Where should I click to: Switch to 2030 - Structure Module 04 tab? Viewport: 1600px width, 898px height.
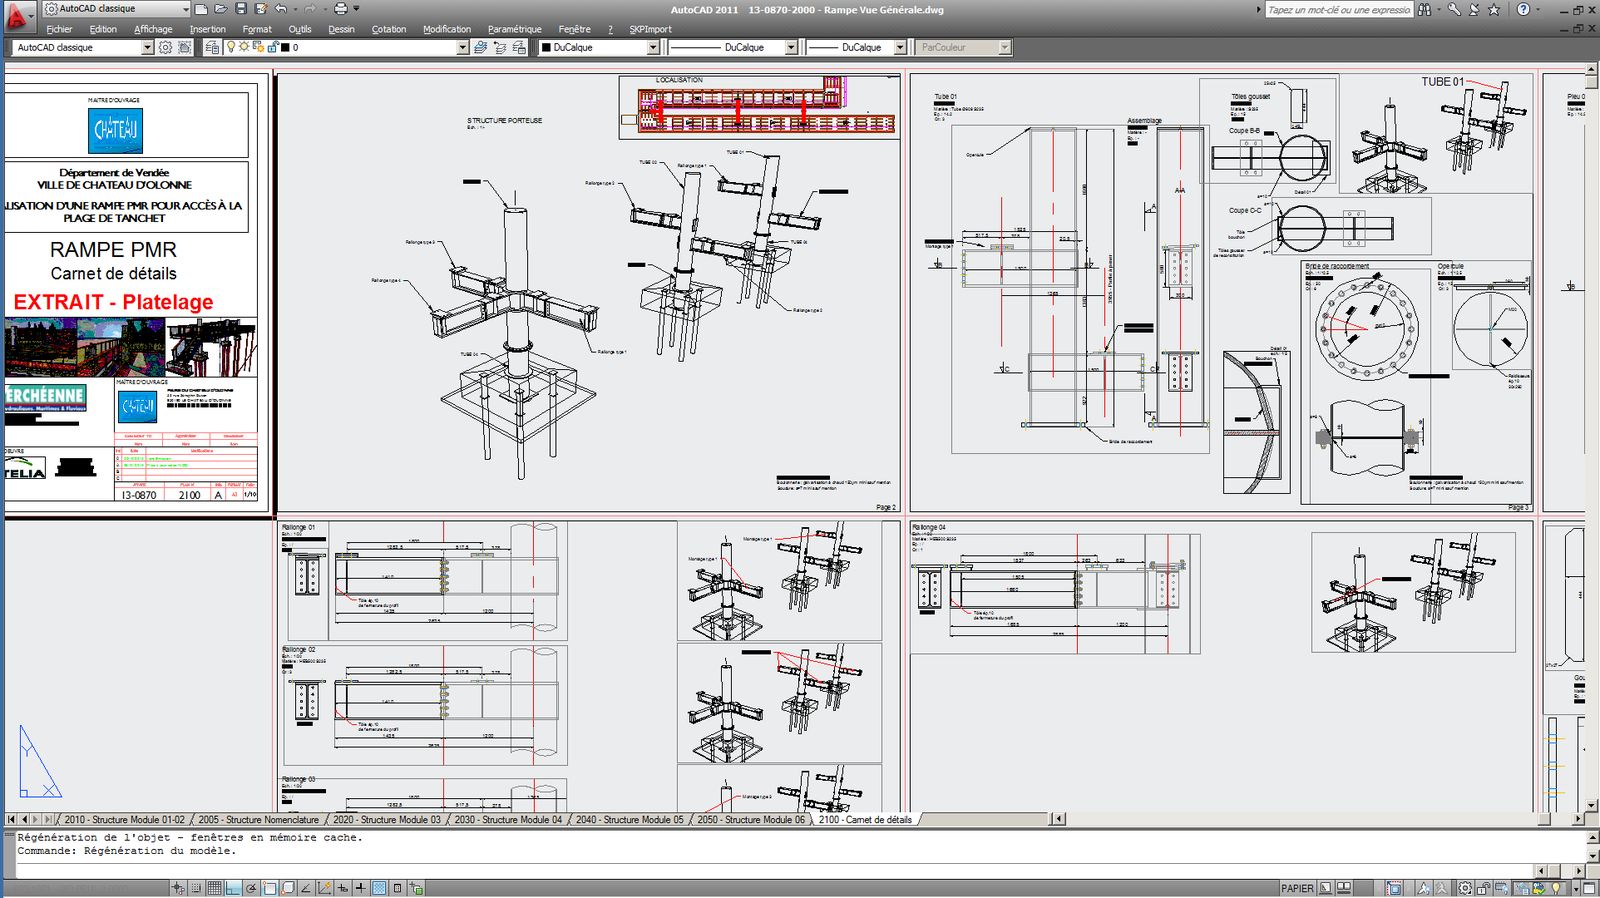click(508, 819)
